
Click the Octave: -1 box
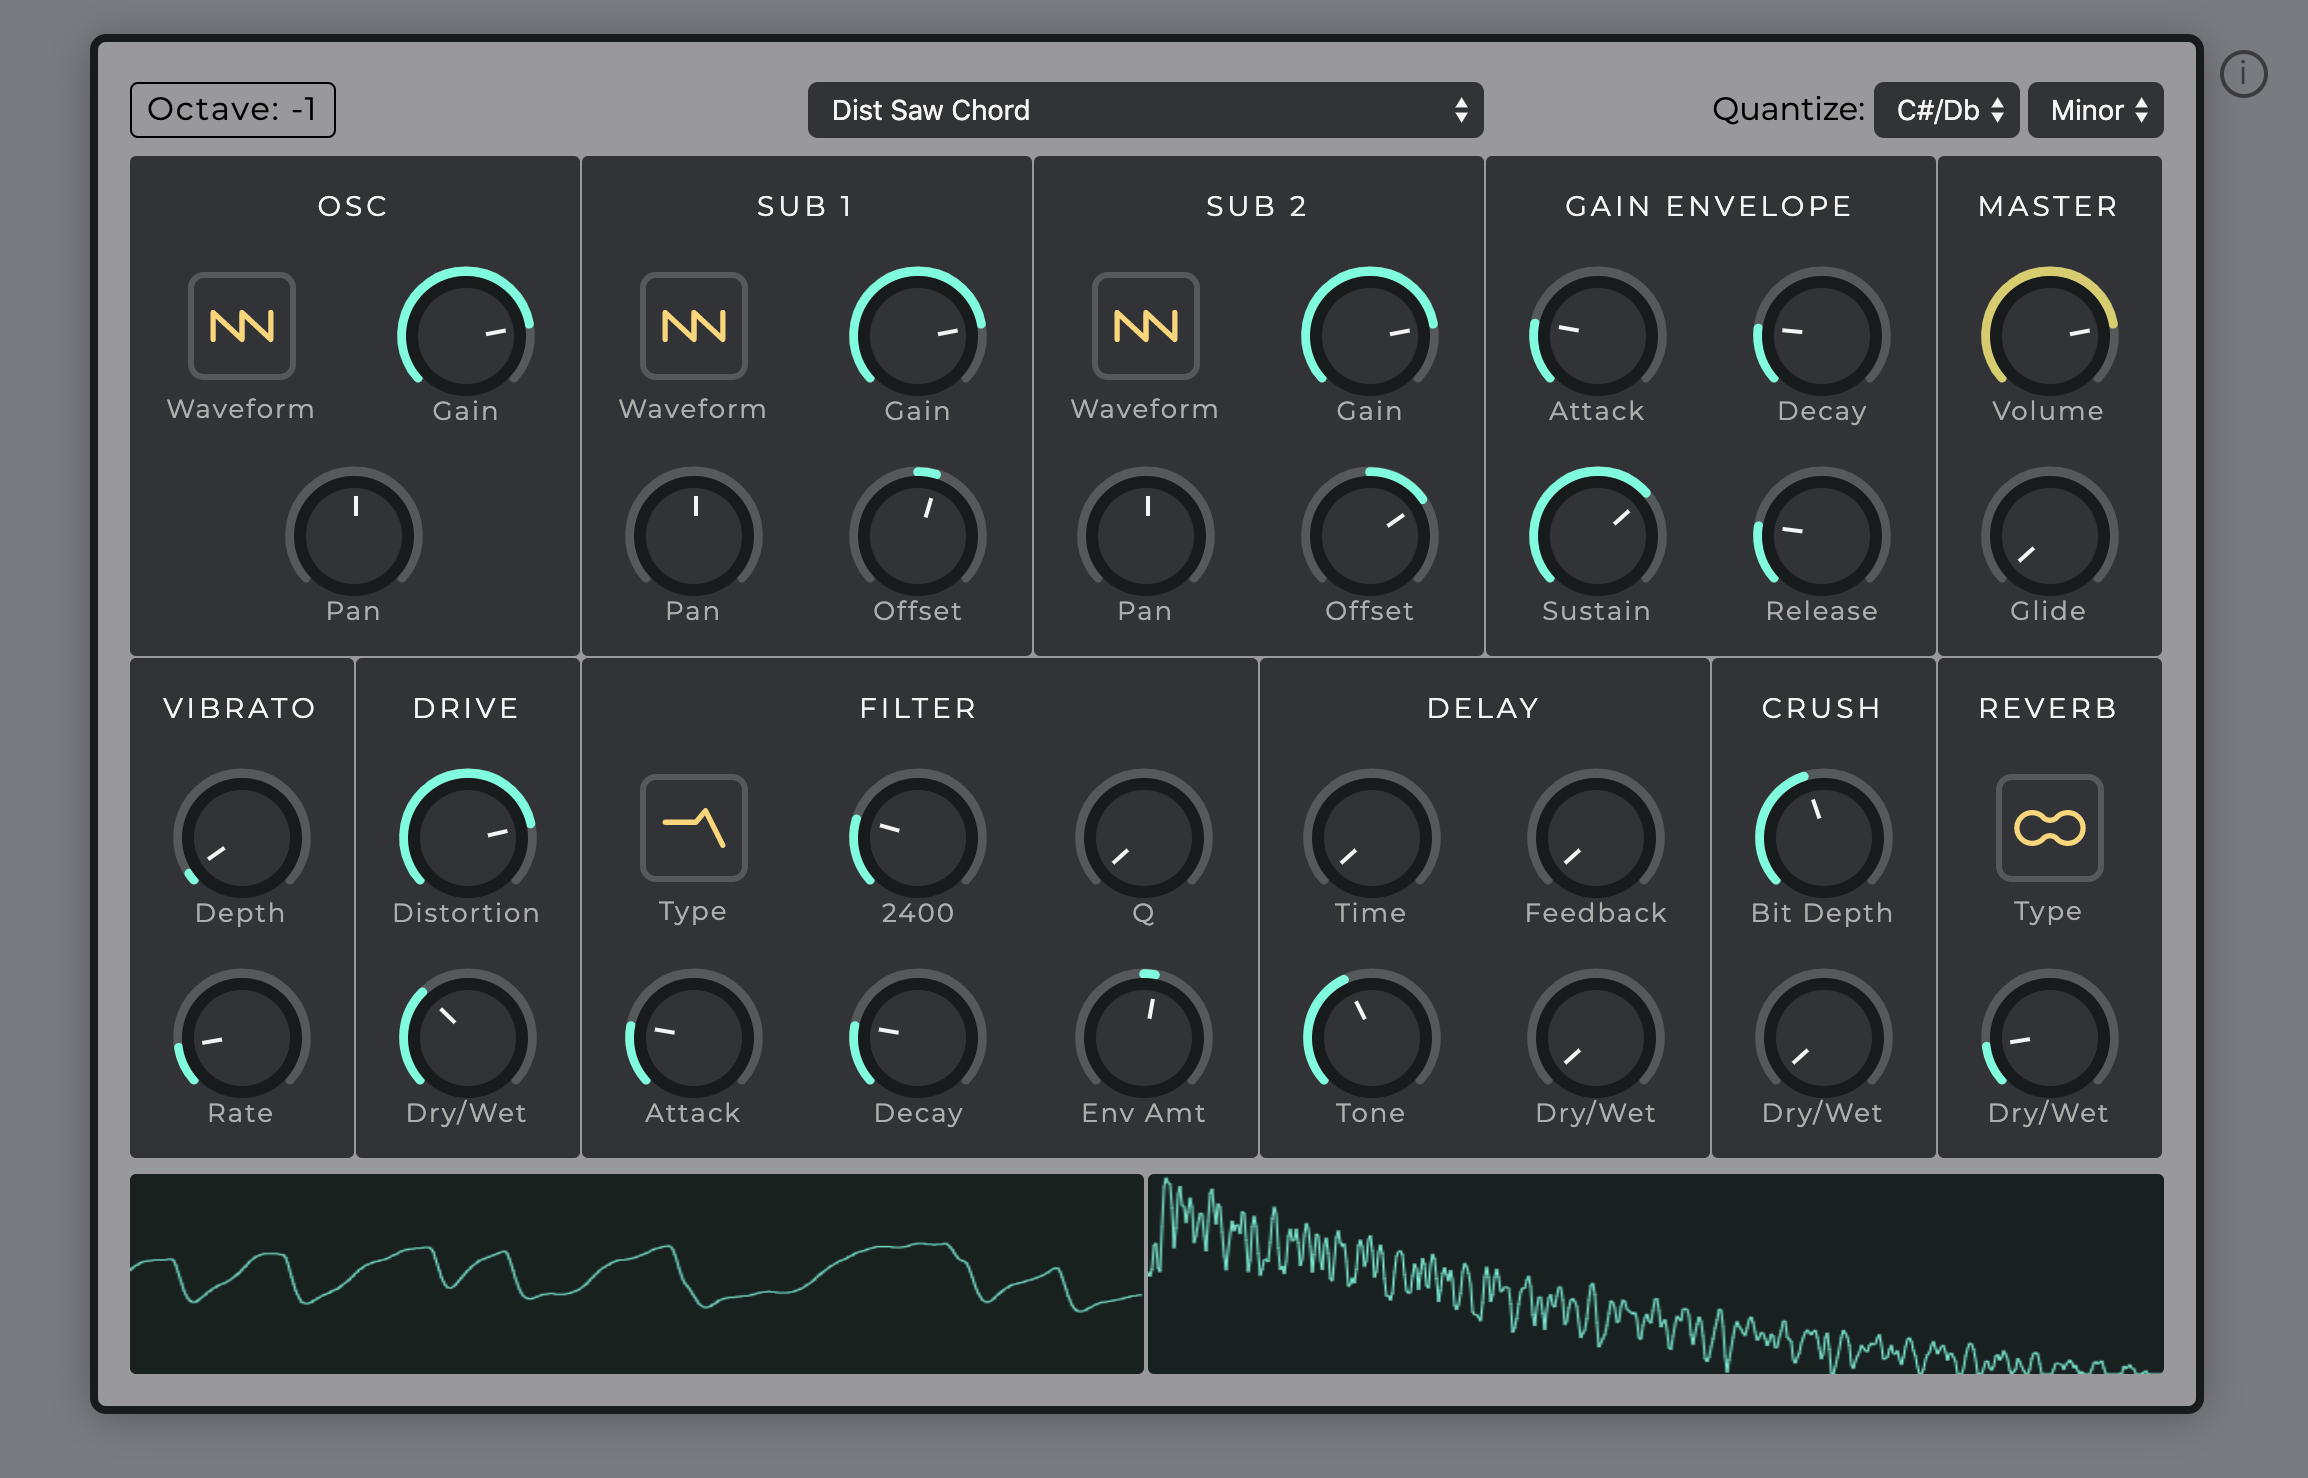pos(233,109)
